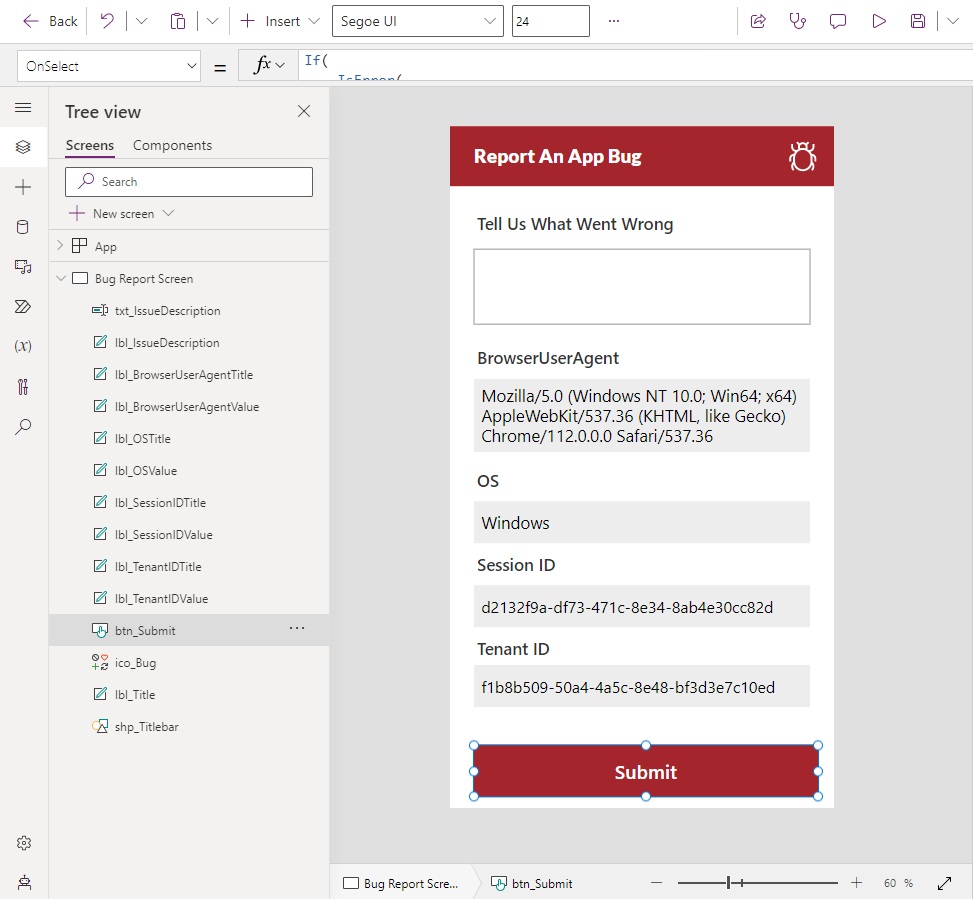Open the App checker stethoscope icon
973x899 pixels.
coord(797,21)
